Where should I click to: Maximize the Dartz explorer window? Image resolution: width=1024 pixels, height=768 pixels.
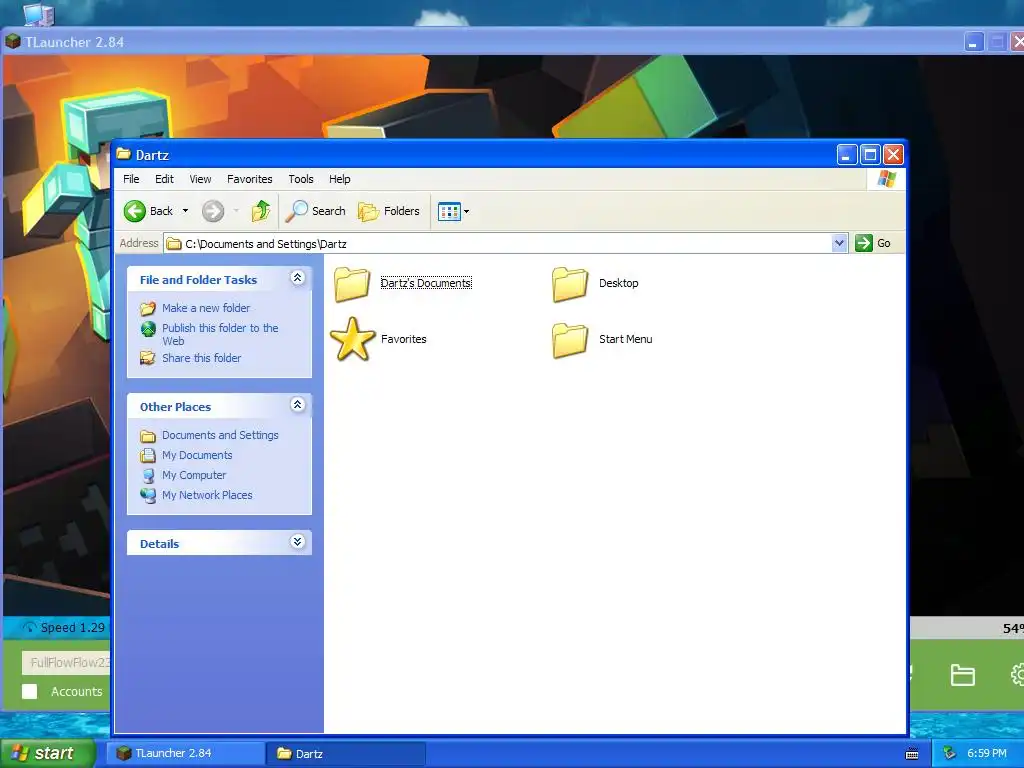tap(870, 155)
